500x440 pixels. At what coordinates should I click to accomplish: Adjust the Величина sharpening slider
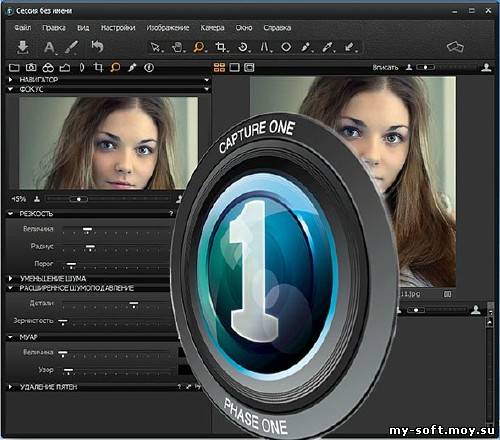tap(87, 230)
